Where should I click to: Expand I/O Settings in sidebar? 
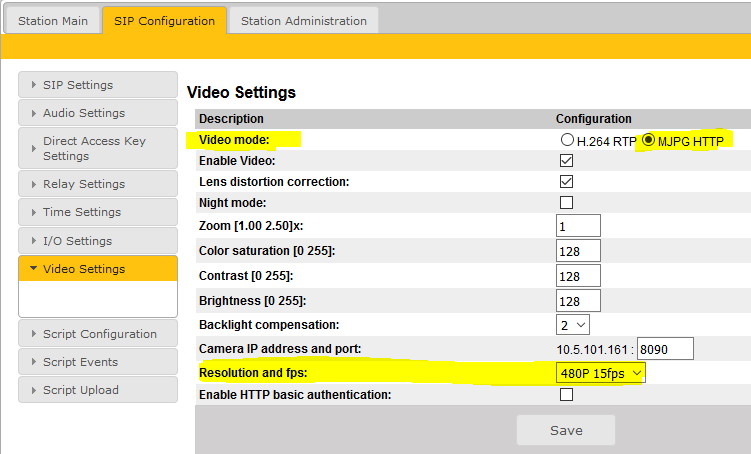coord(97,241)
